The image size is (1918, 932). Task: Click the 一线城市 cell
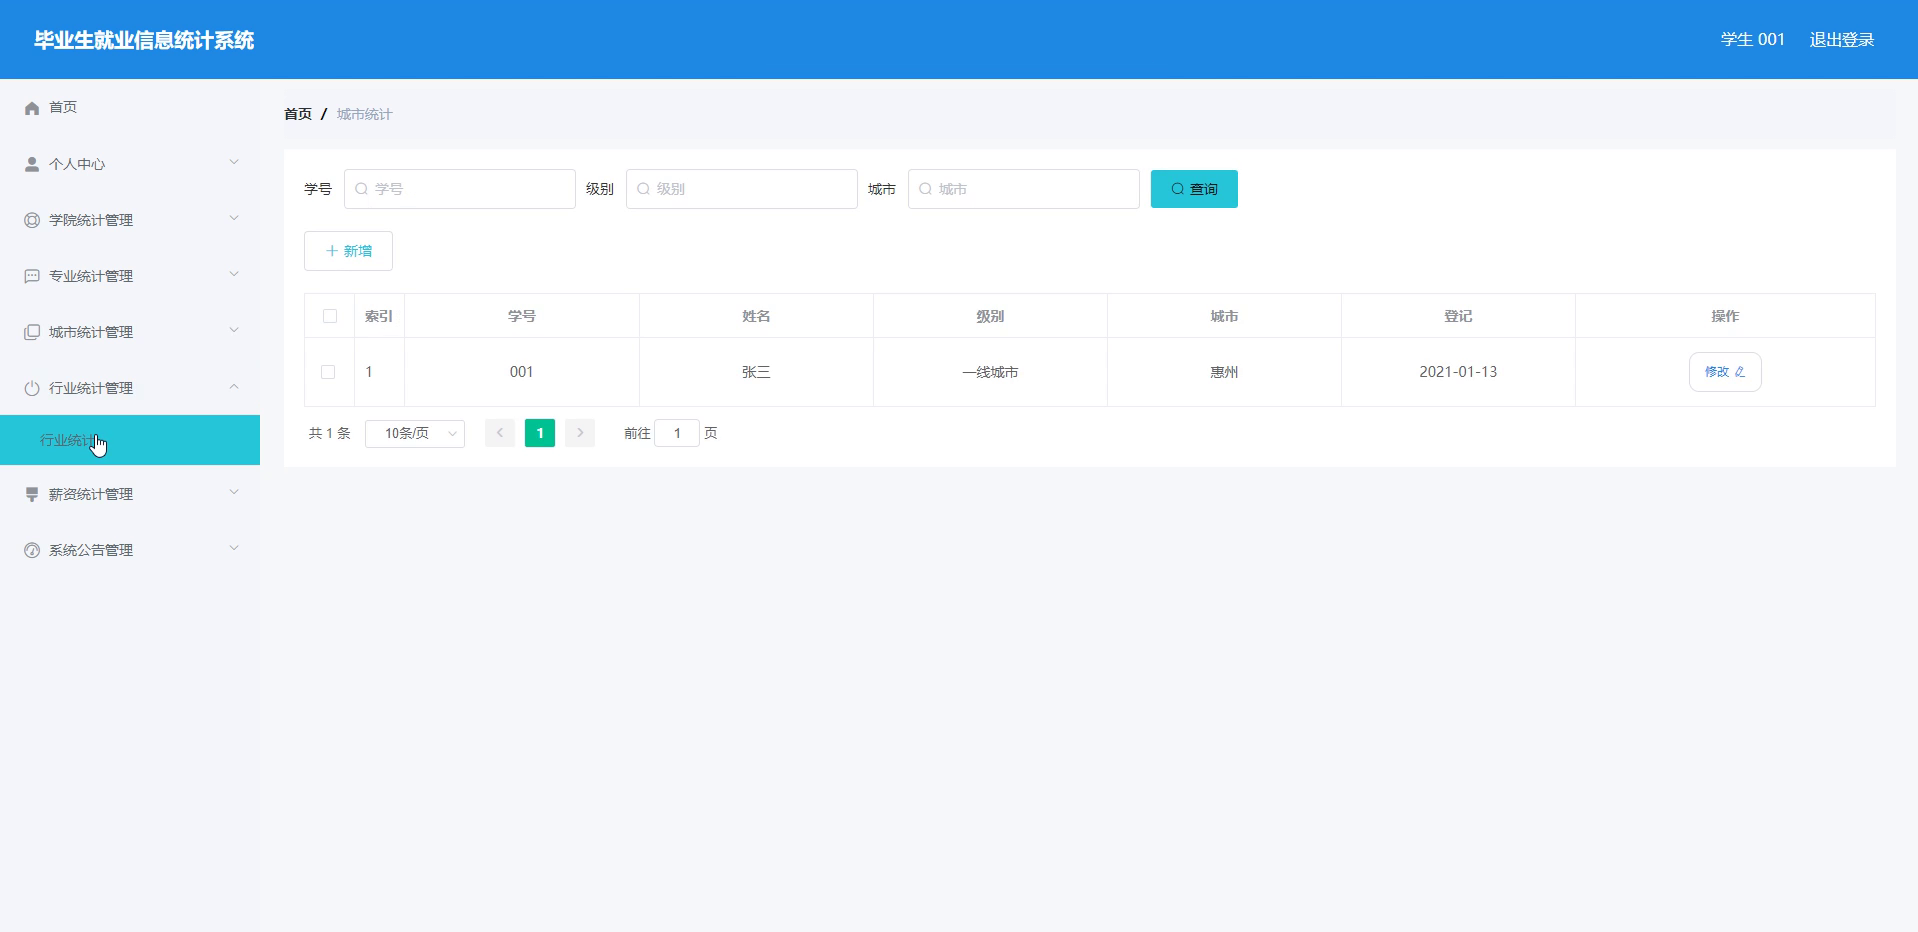(990, 372)
